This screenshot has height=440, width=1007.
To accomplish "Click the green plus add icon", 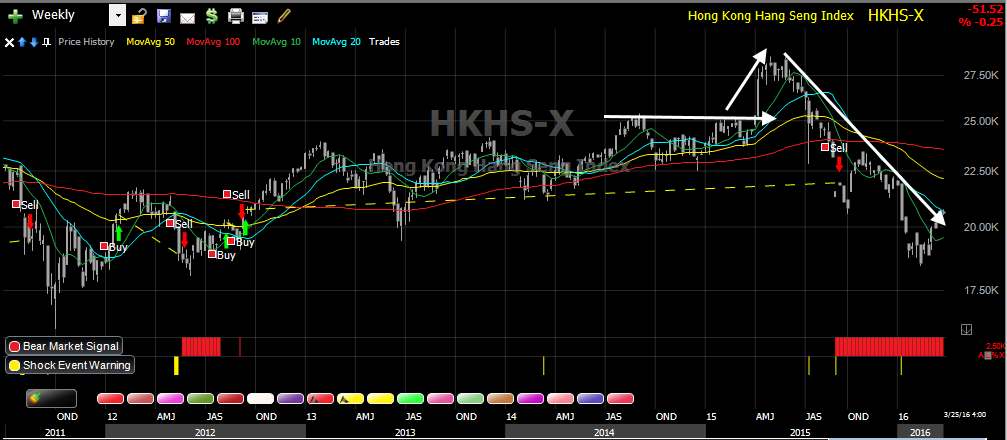I will 15,15.
